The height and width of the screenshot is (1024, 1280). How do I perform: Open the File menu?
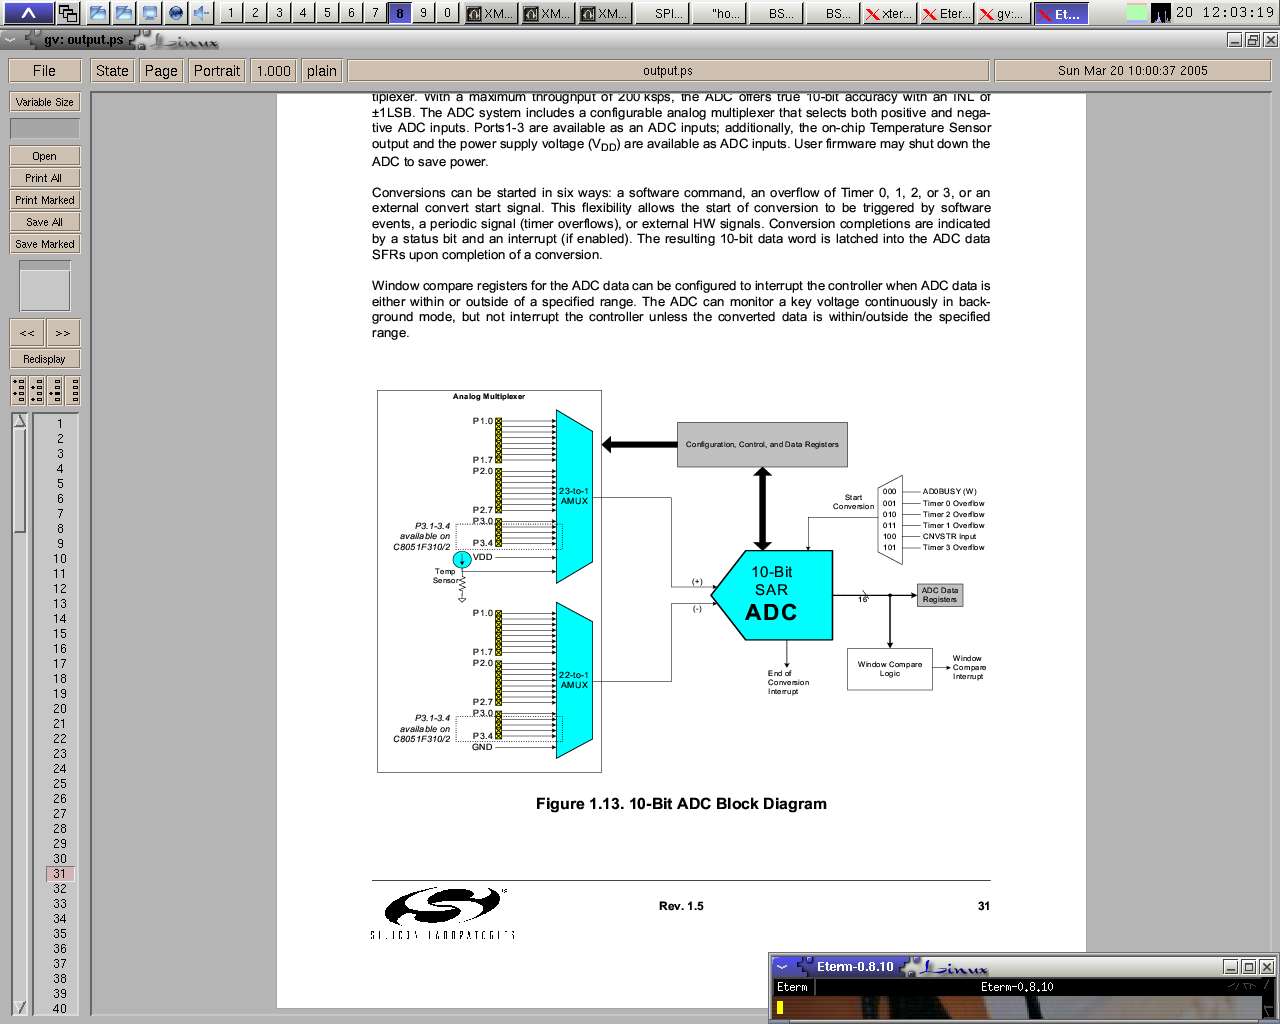tap(44, 71)
